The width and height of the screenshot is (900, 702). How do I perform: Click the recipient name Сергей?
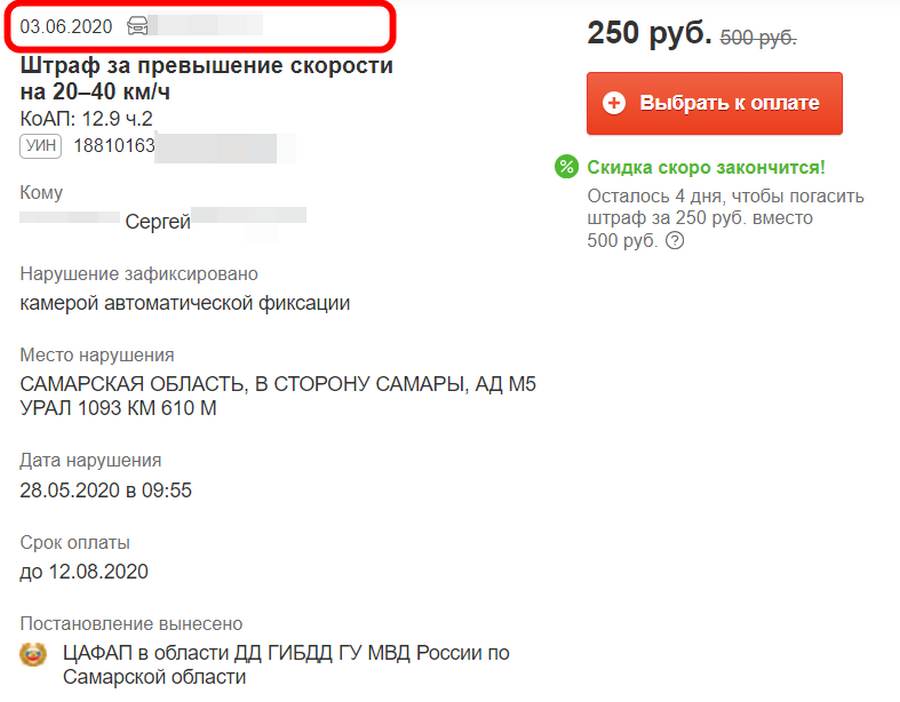[158, 222]
